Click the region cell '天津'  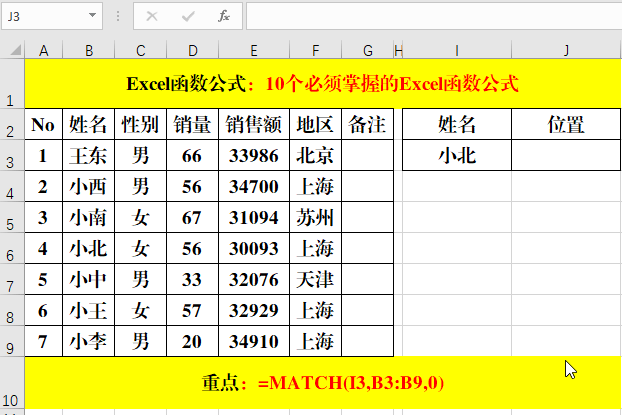[315, 279]
